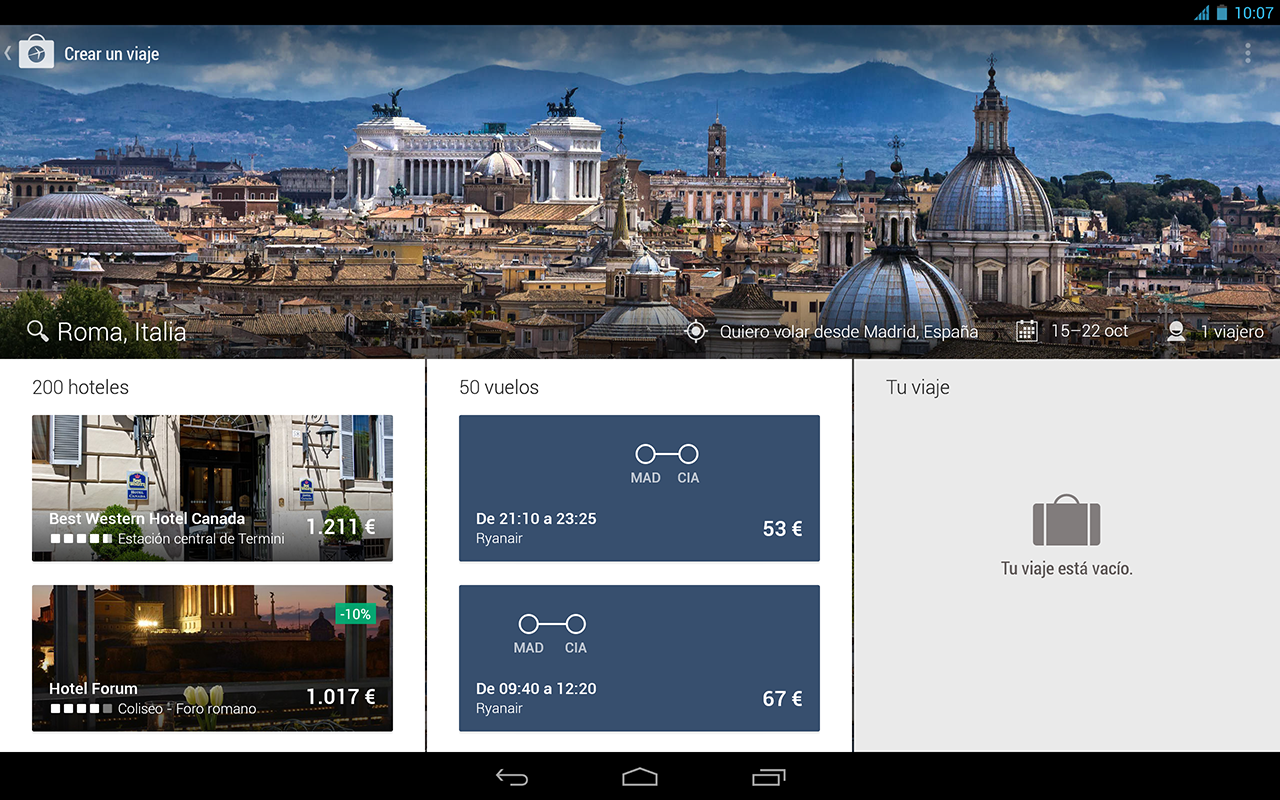
Task: Open the Android Recent Apps button
Action: [768, 777]
